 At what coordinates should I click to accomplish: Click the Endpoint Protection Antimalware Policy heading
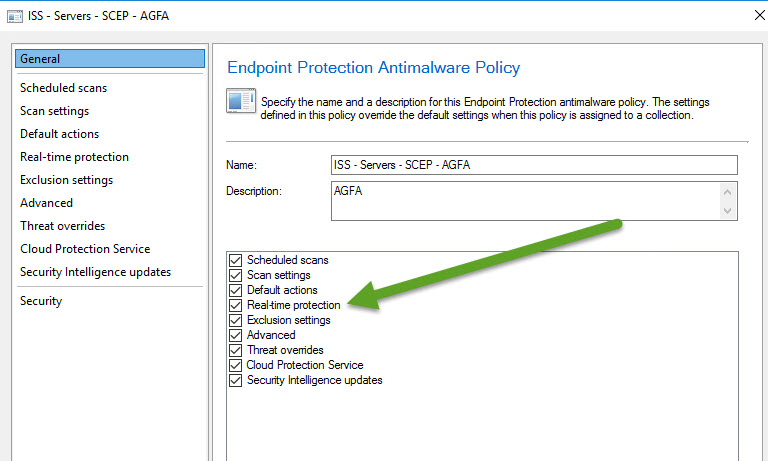coord(373,67)
